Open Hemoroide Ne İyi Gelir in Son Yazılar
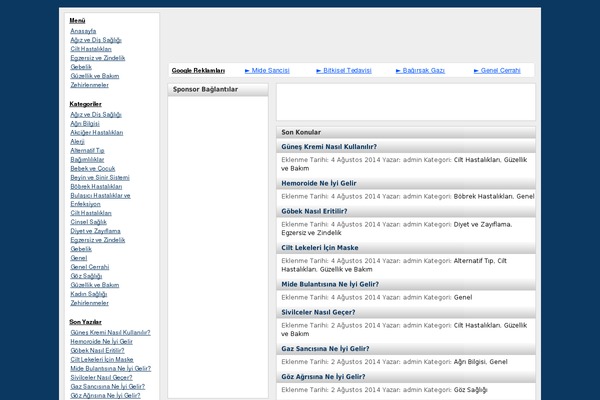 pyautogui.click(x=101, y=341)
